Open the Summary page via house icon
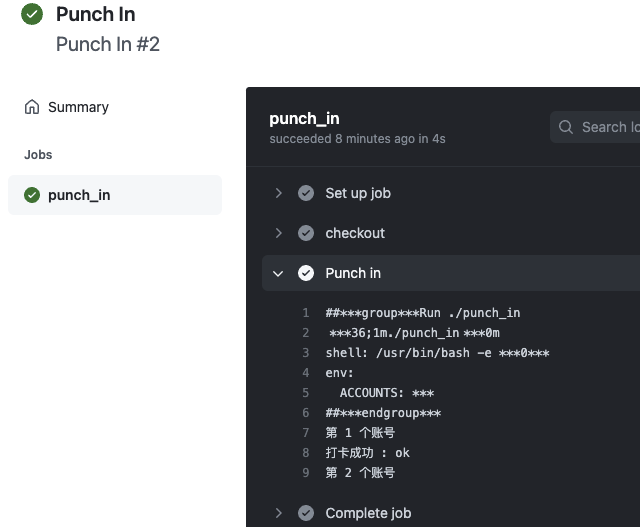640x527 pixels. coord(32,107)
